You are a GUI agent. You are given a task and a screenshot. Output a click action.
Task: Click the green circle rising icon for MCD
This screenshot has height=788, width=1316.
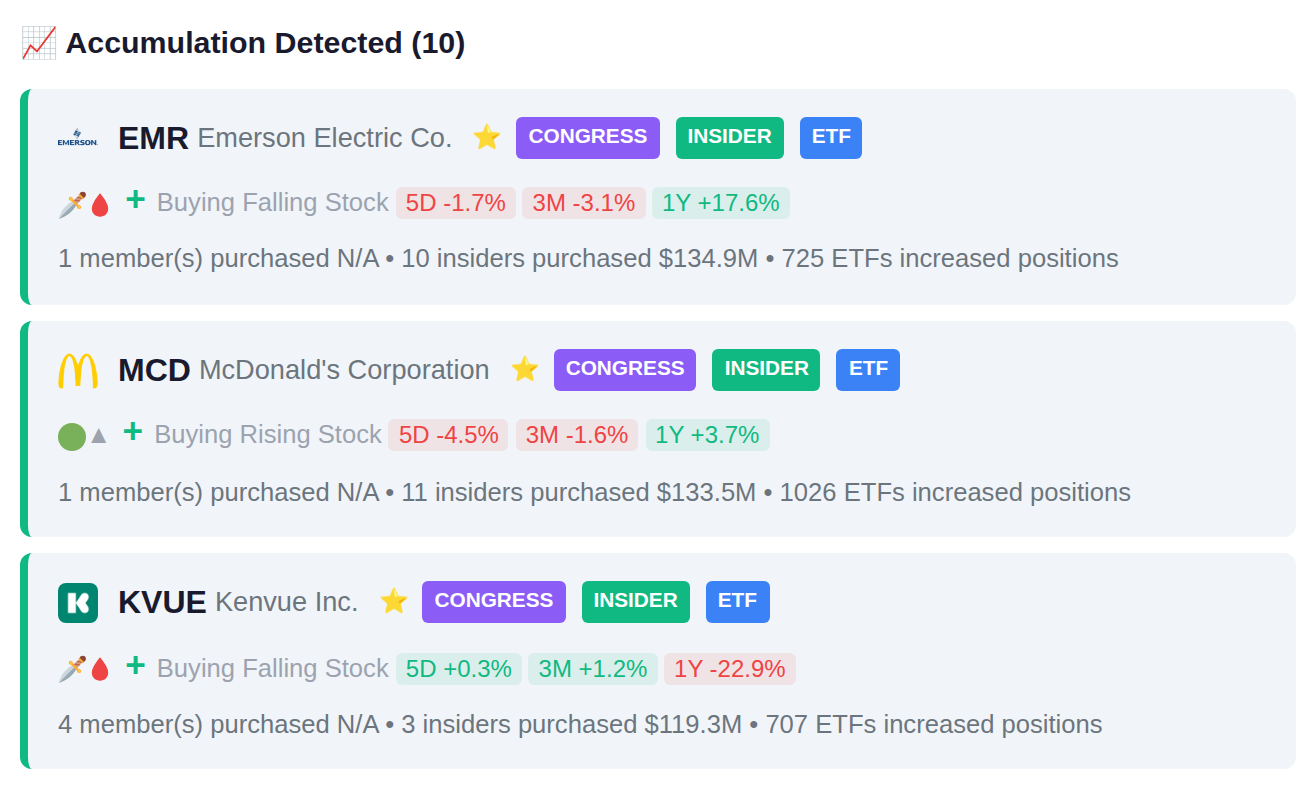83,436
